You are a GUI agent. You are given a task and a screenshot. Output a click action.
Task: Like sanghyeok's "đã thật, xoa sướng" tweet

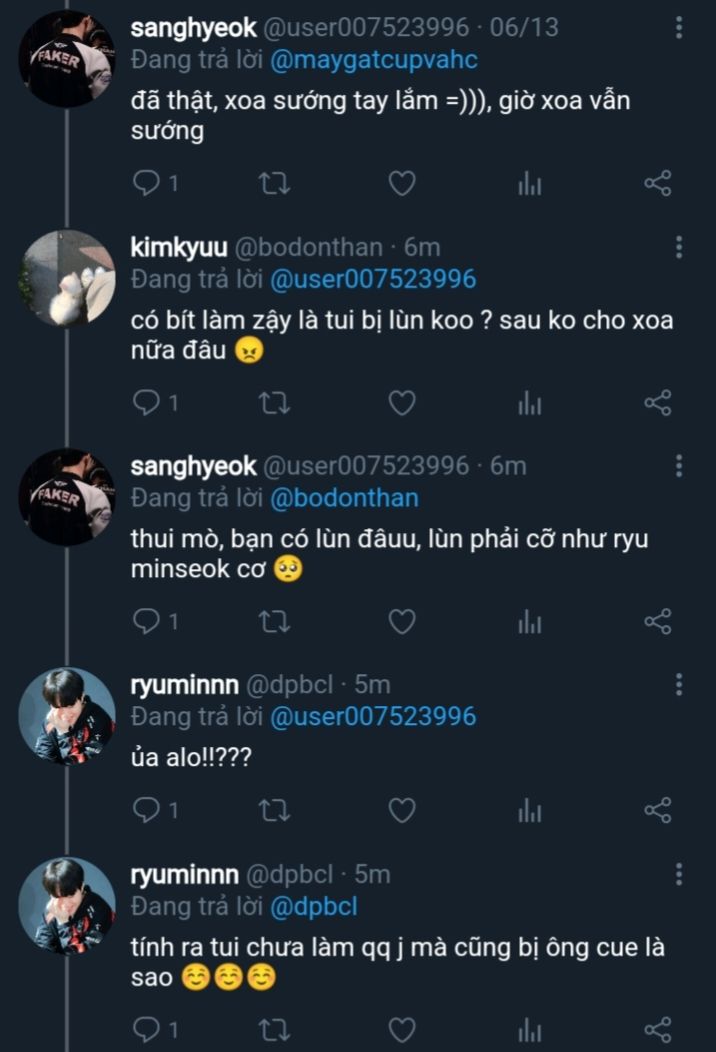[401, 183]
